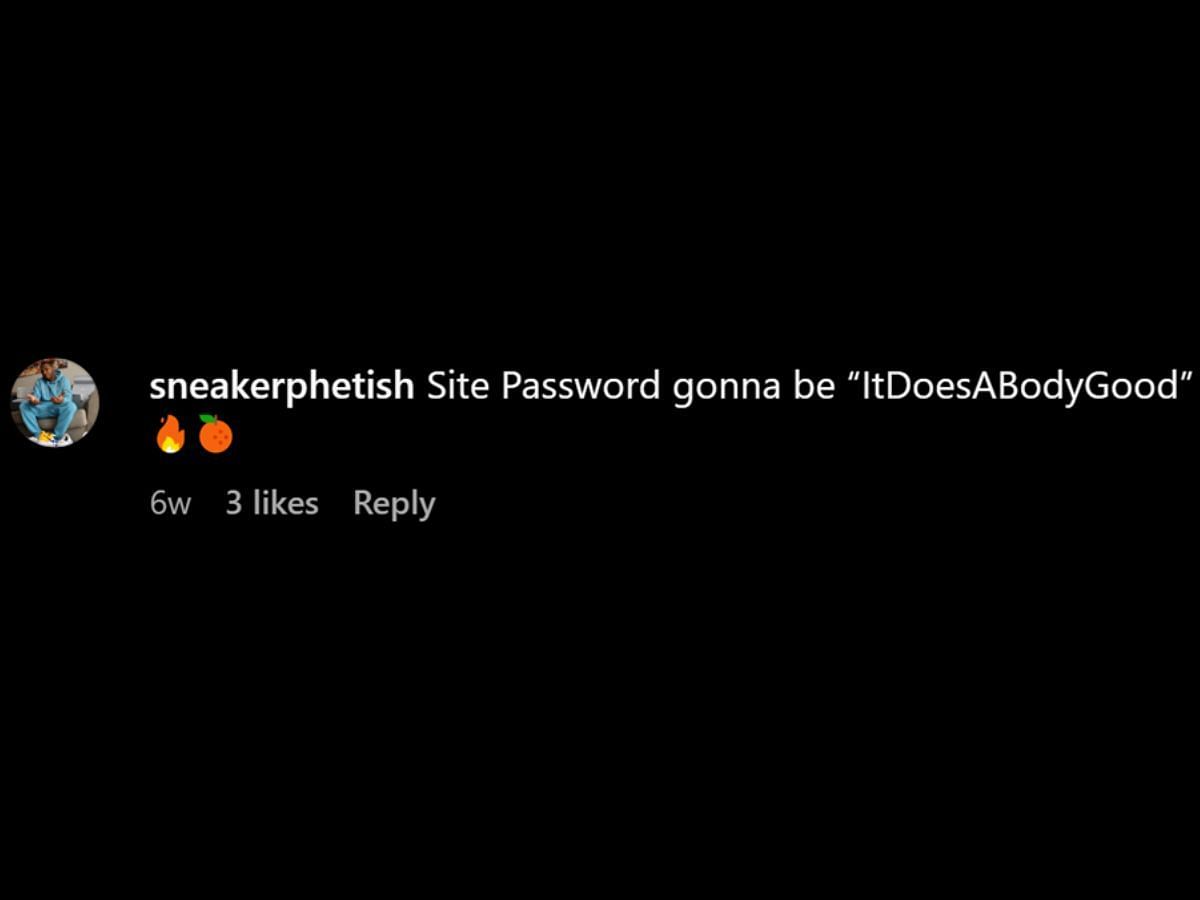Open sneakerphetish's profile picture avatar
This screenshot has width=1200, height=900.
click(x=55, y=403)
